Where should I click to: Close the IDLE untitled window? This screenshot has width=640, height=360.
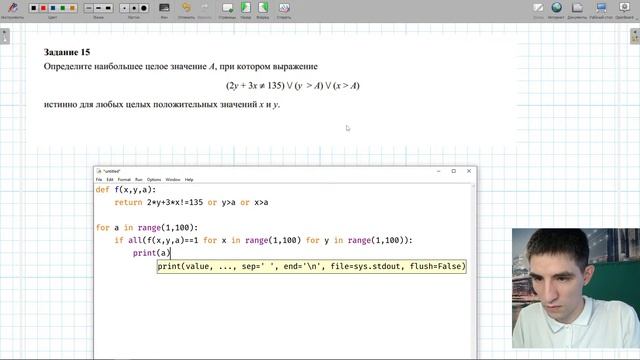coord(469,171)
